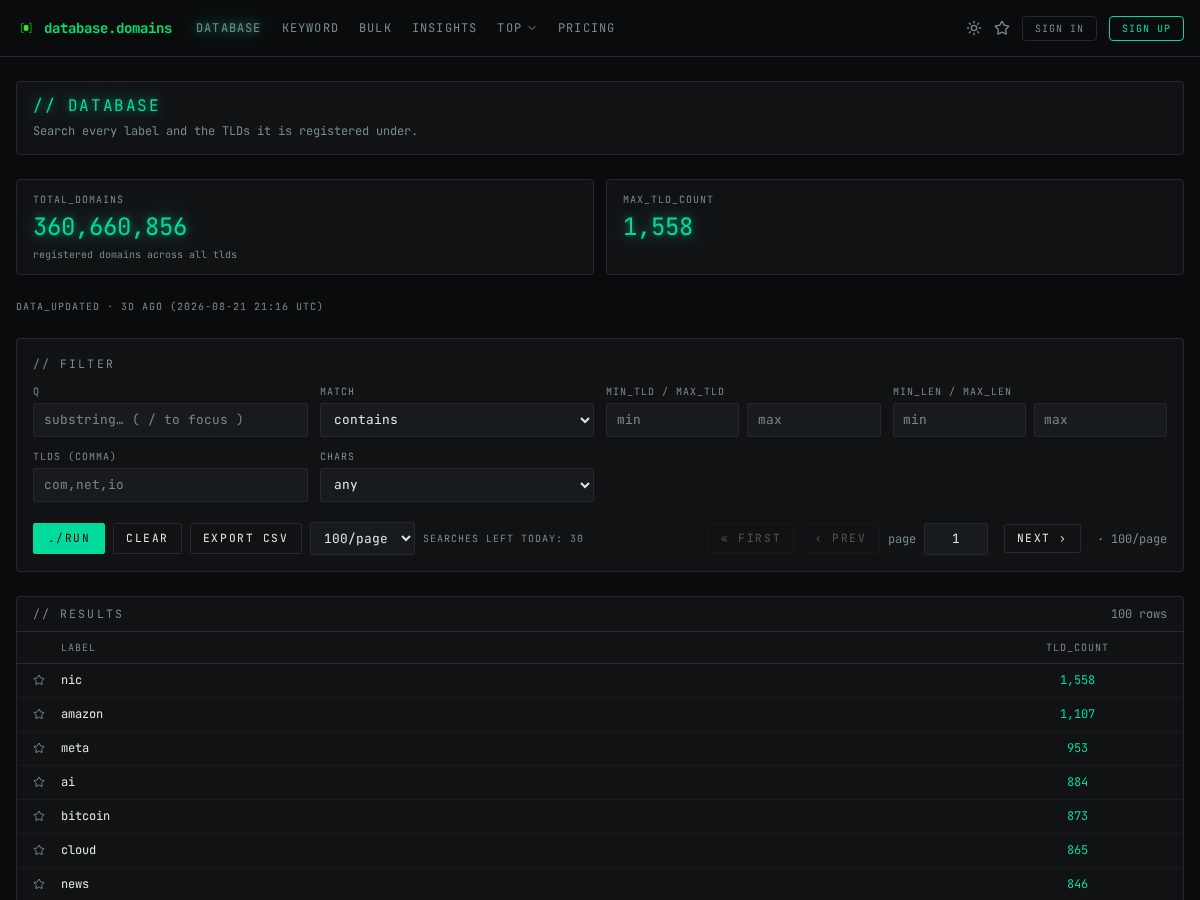Focus the MIN_LEN min field
The width and height of the screenshot is (1200, 900).
click(959, 420)
